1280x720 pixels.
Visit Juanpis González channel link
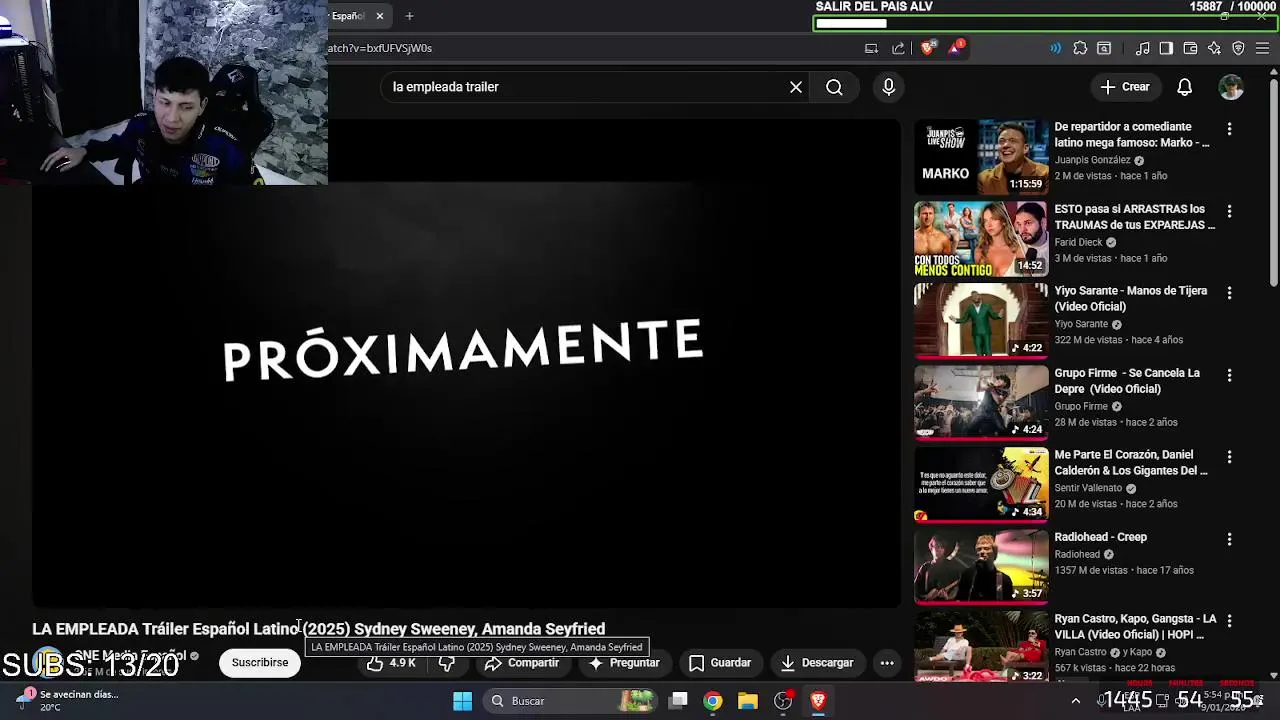pyautogui.click(x=1092, y=160)
